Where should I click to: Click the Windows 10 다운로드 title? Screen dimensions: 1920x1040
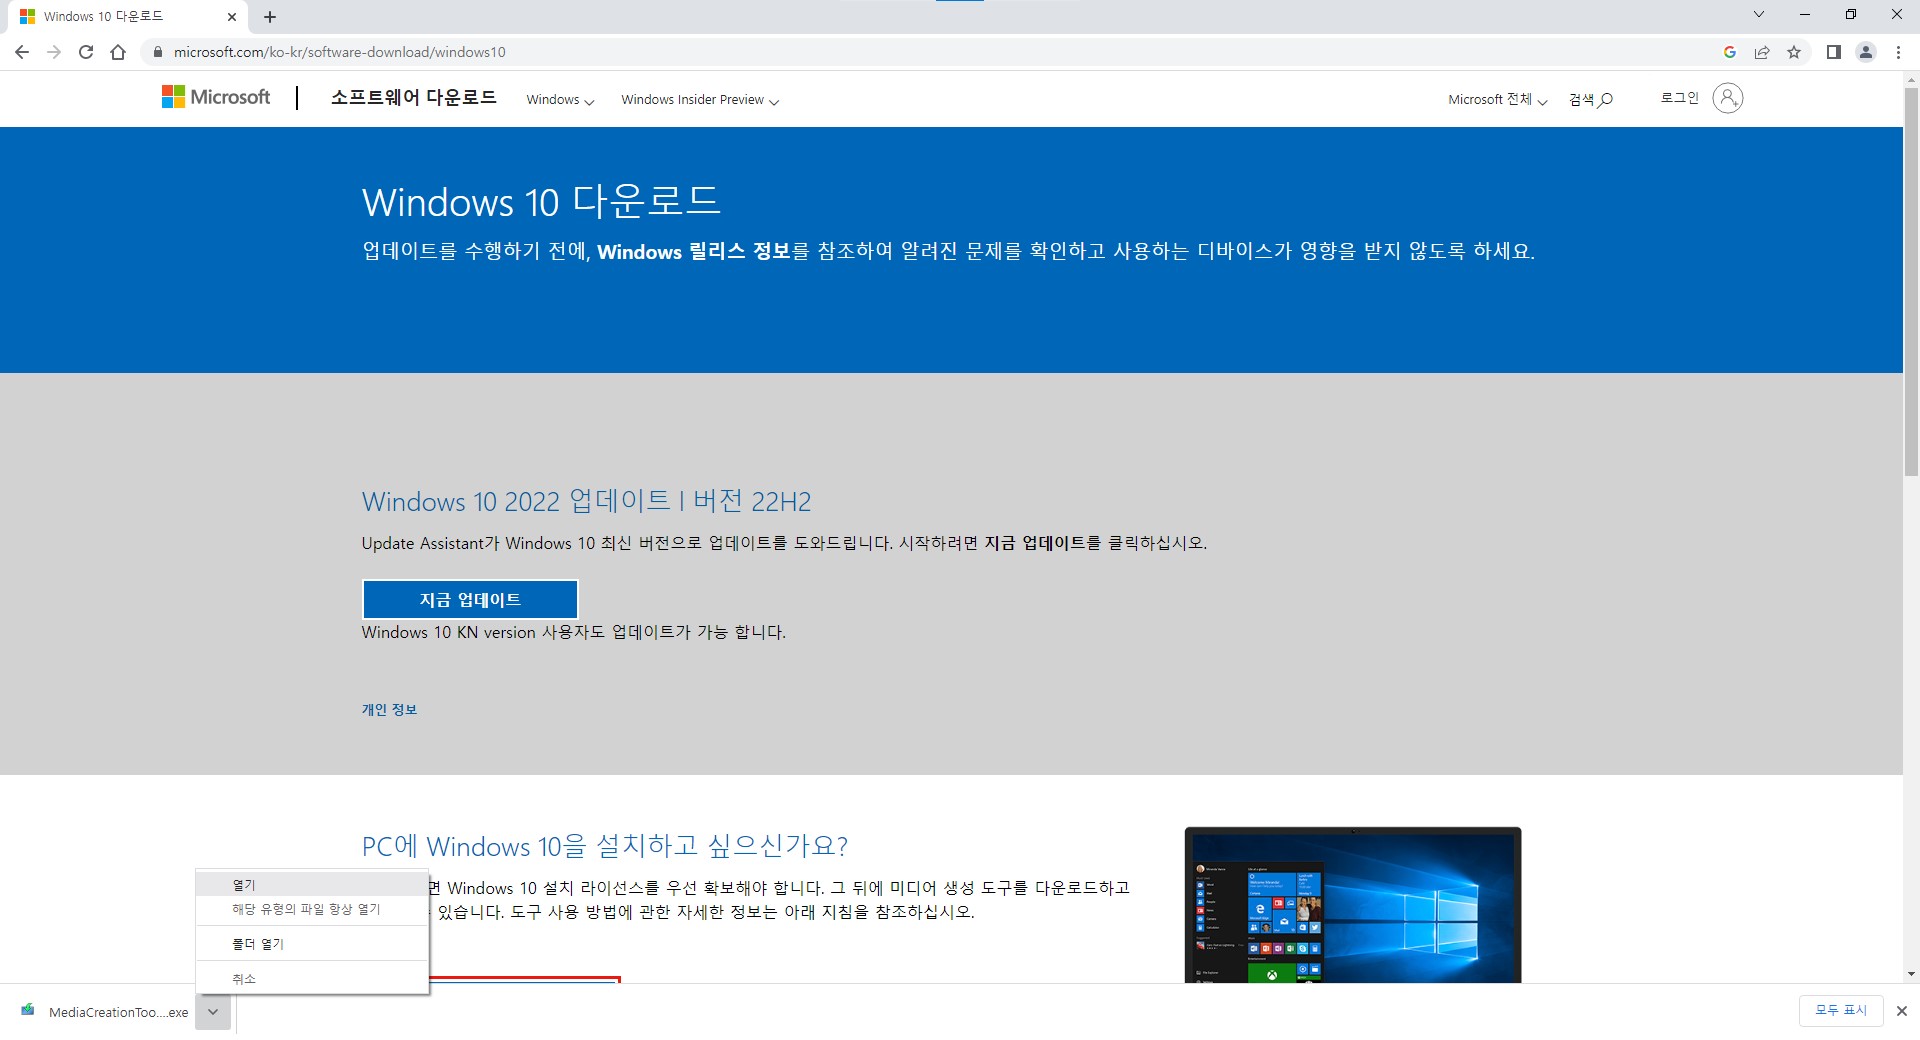pos(541,202)
